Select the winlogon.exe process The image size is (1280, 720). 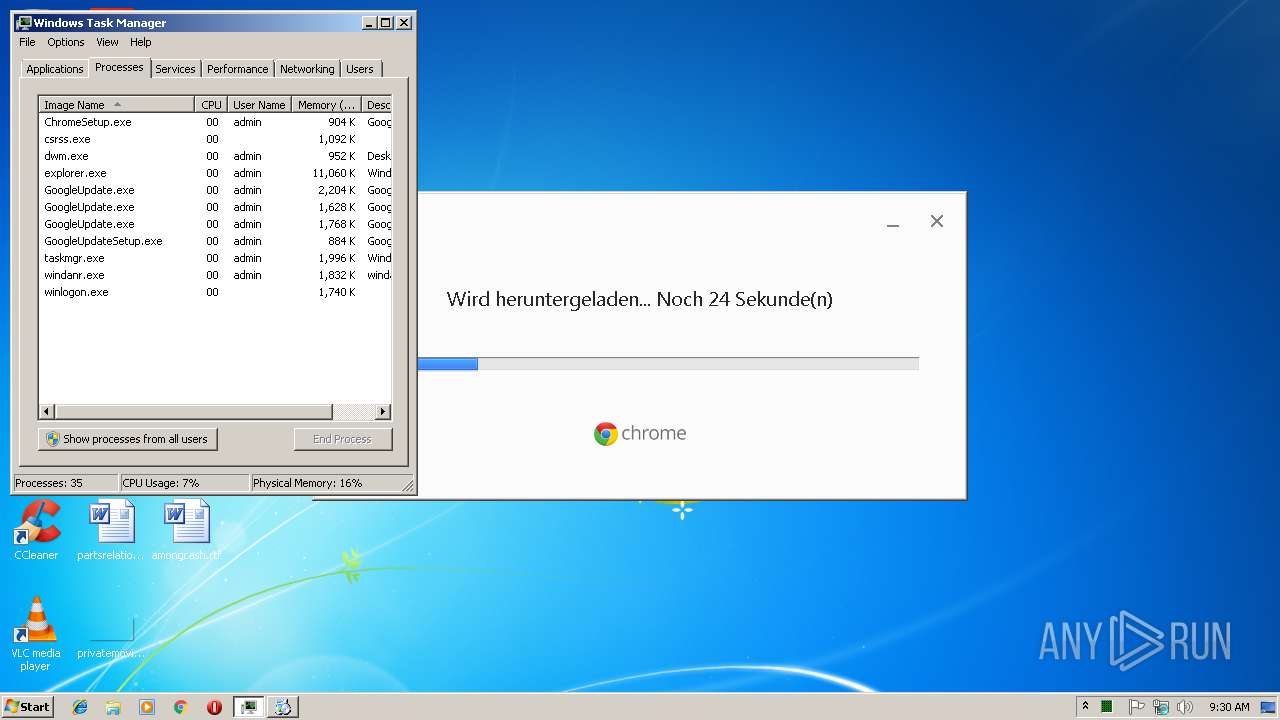pyautogui.click(x=215, y=292)
